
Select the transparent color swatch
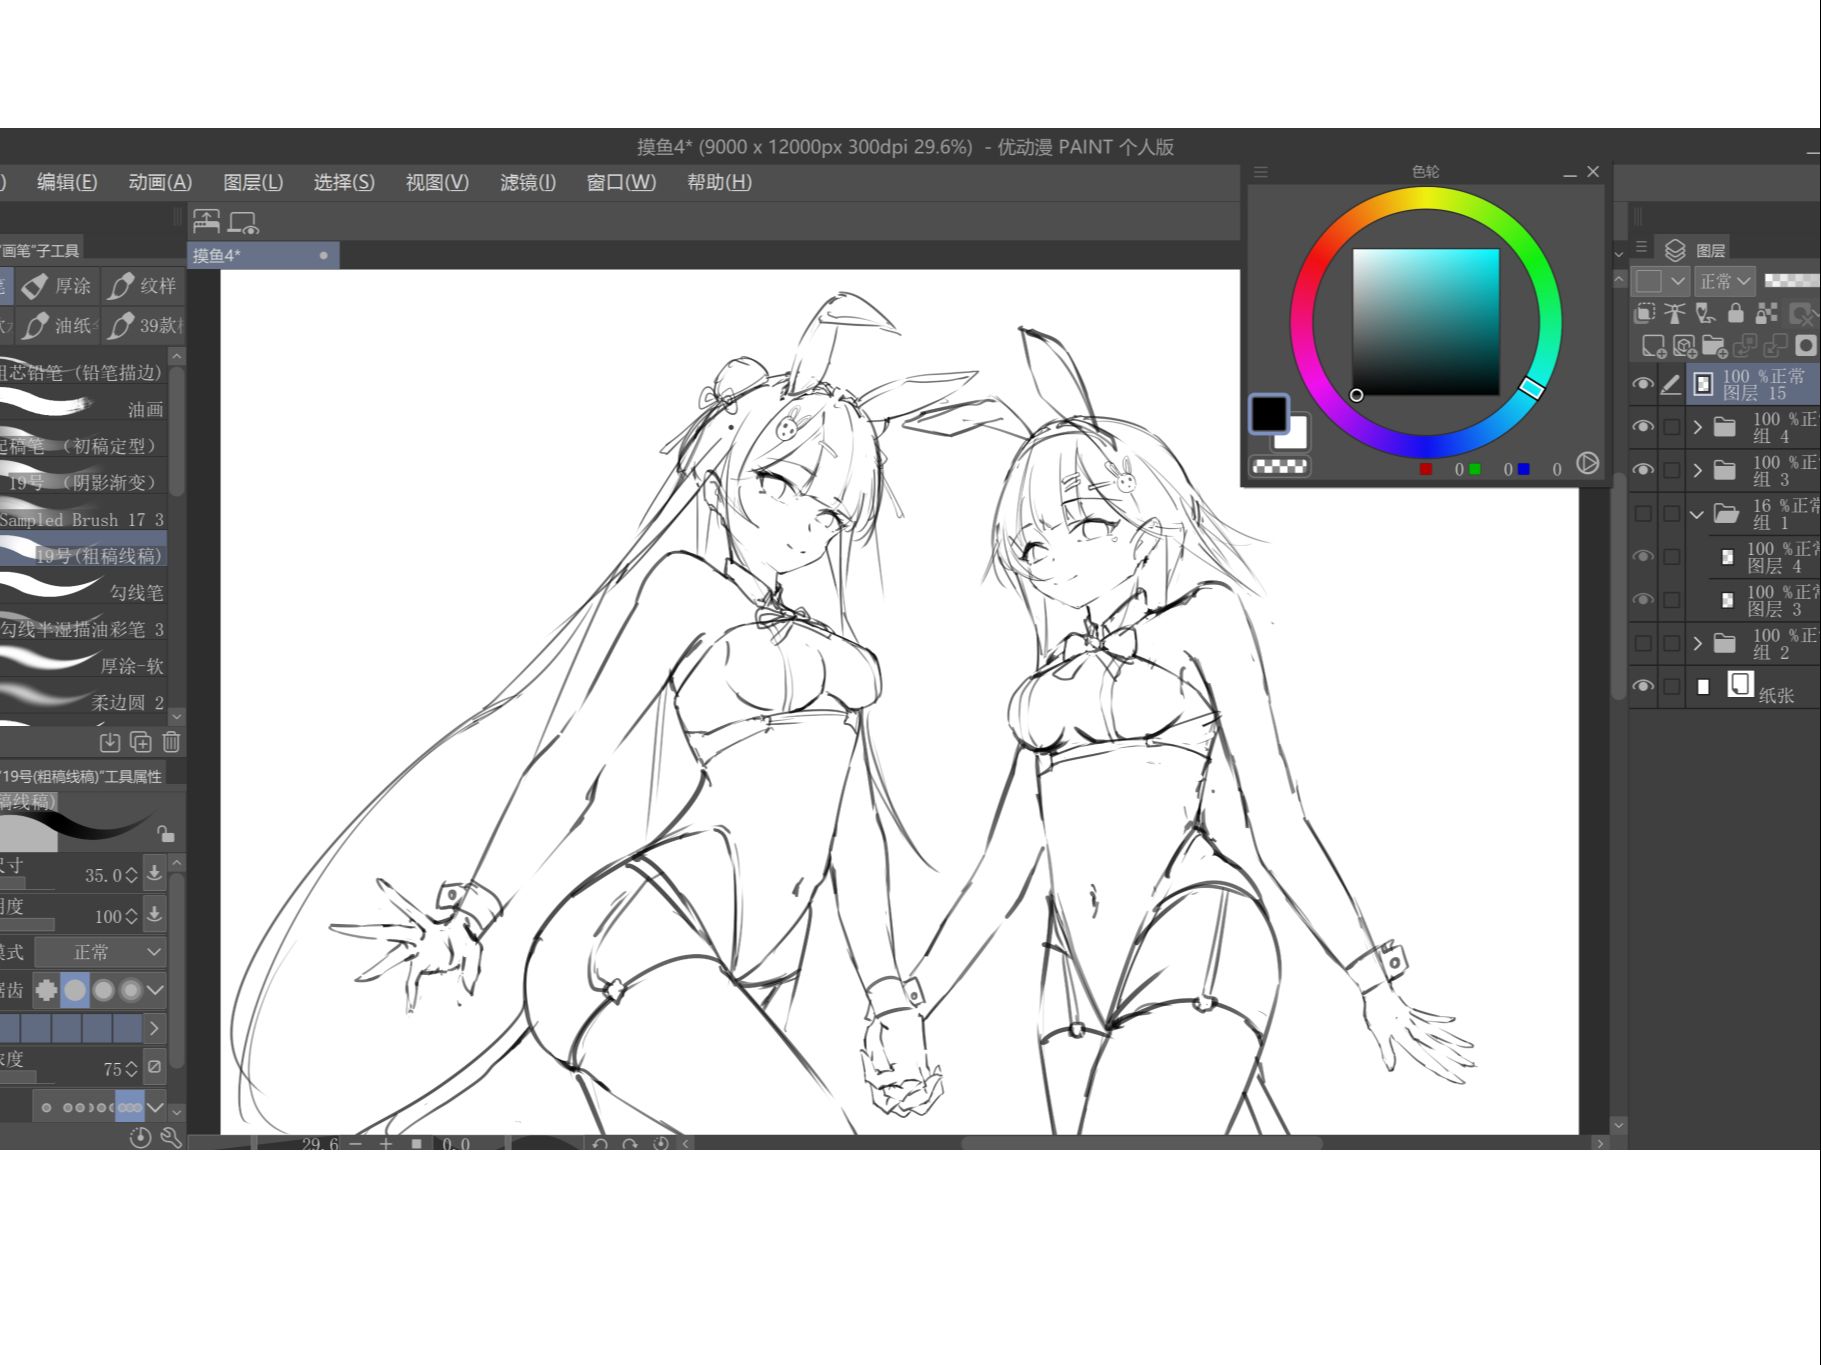click(1280, 466)
